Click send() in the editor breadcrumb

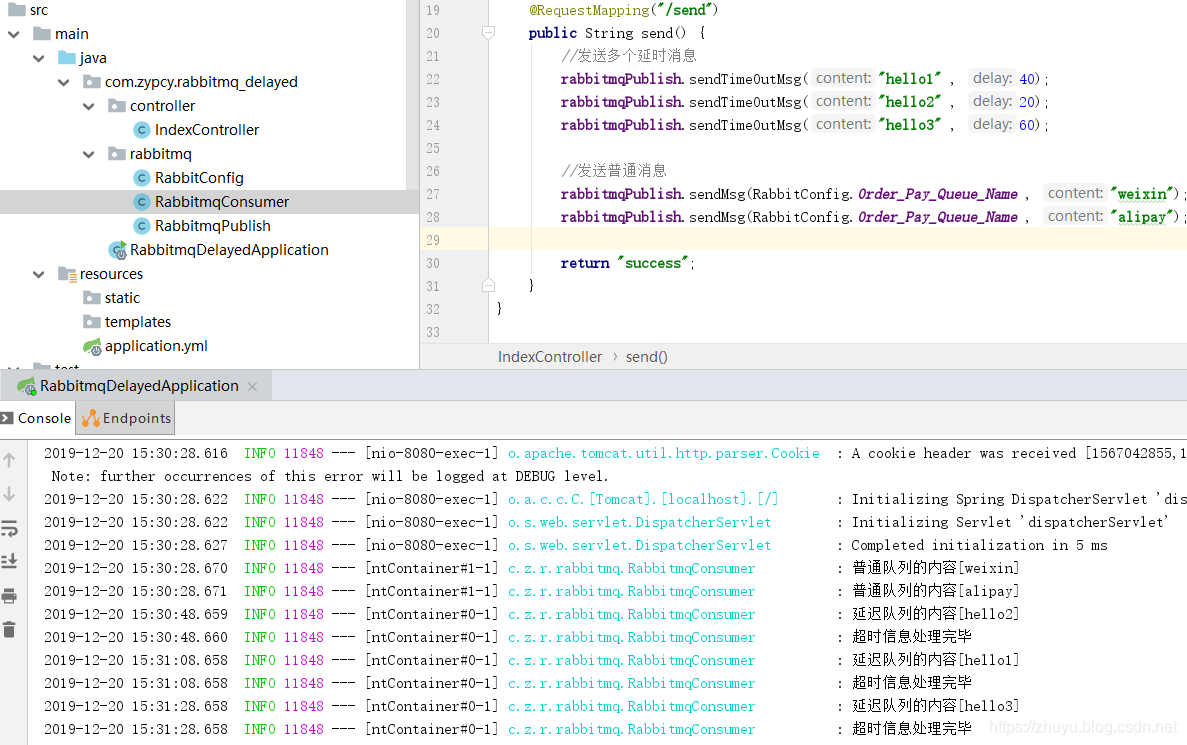point(647,357)
